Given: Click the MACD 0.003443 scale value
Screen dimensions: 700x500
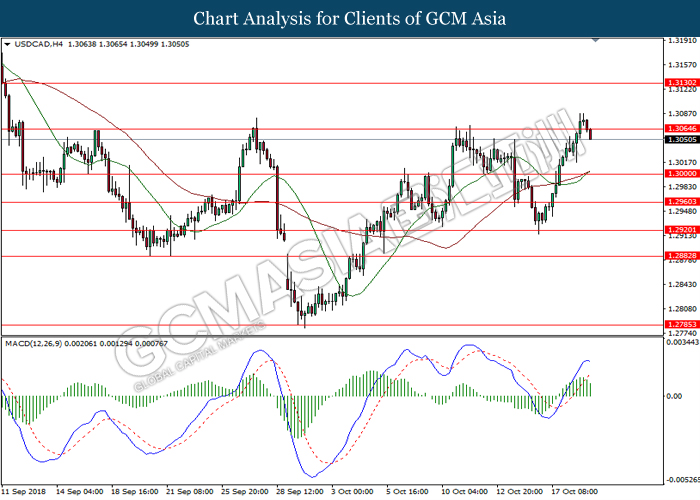Looking at the screenshot, I should (x=683, y=342).
